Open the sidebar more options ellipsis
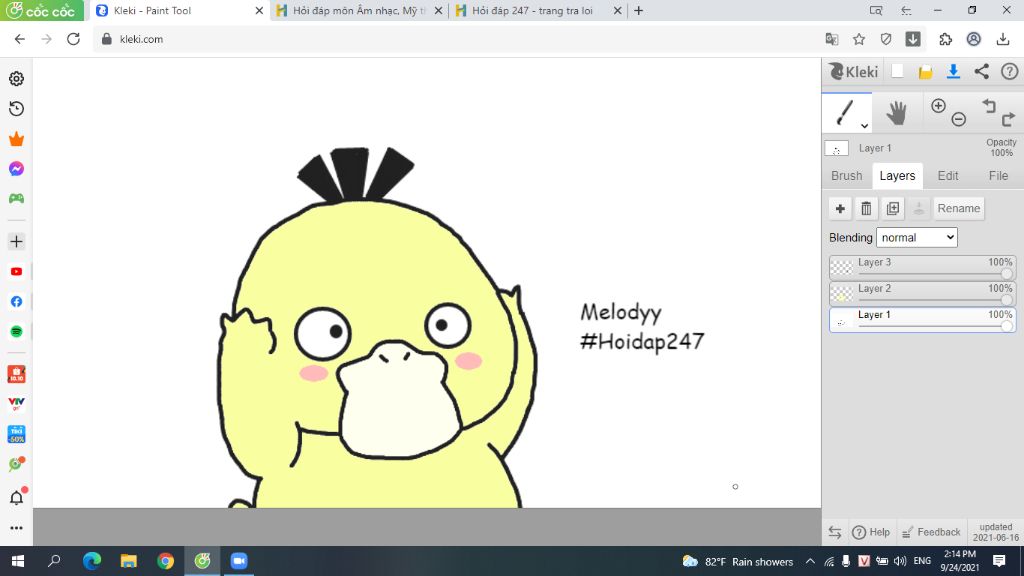The height and width of the screenshot is (576, 1024). pyautogui.click(x=16, y=528)
